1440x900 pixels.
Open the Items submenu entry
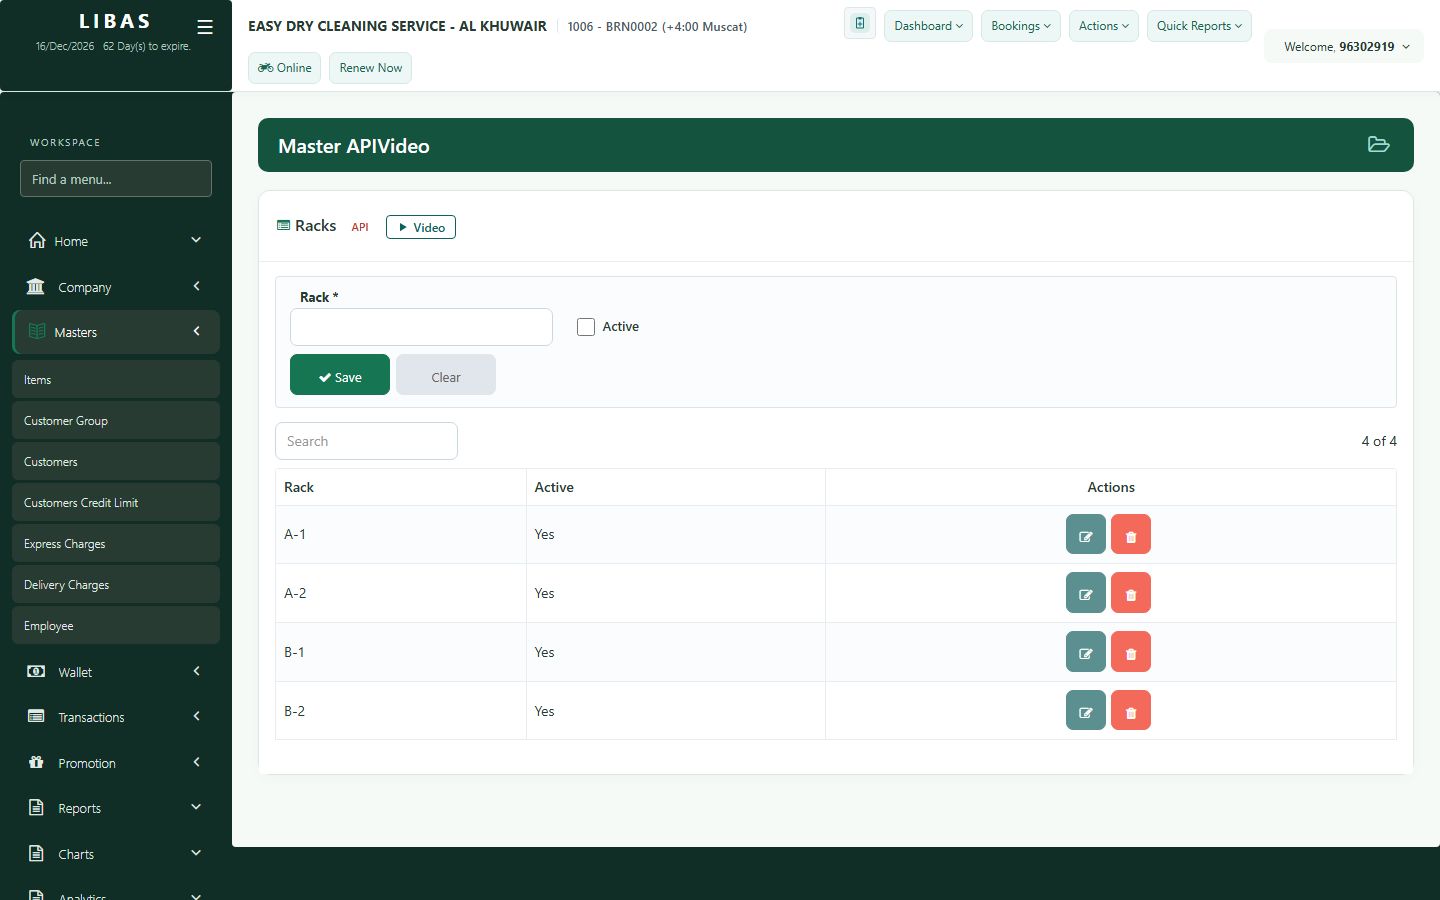point(116,380)
